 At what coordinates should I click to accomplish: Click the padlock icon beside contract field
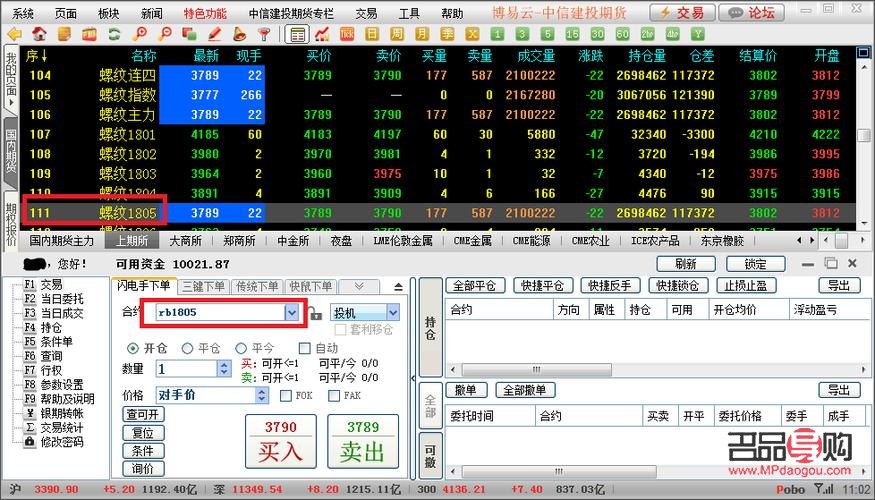[316, 314]
